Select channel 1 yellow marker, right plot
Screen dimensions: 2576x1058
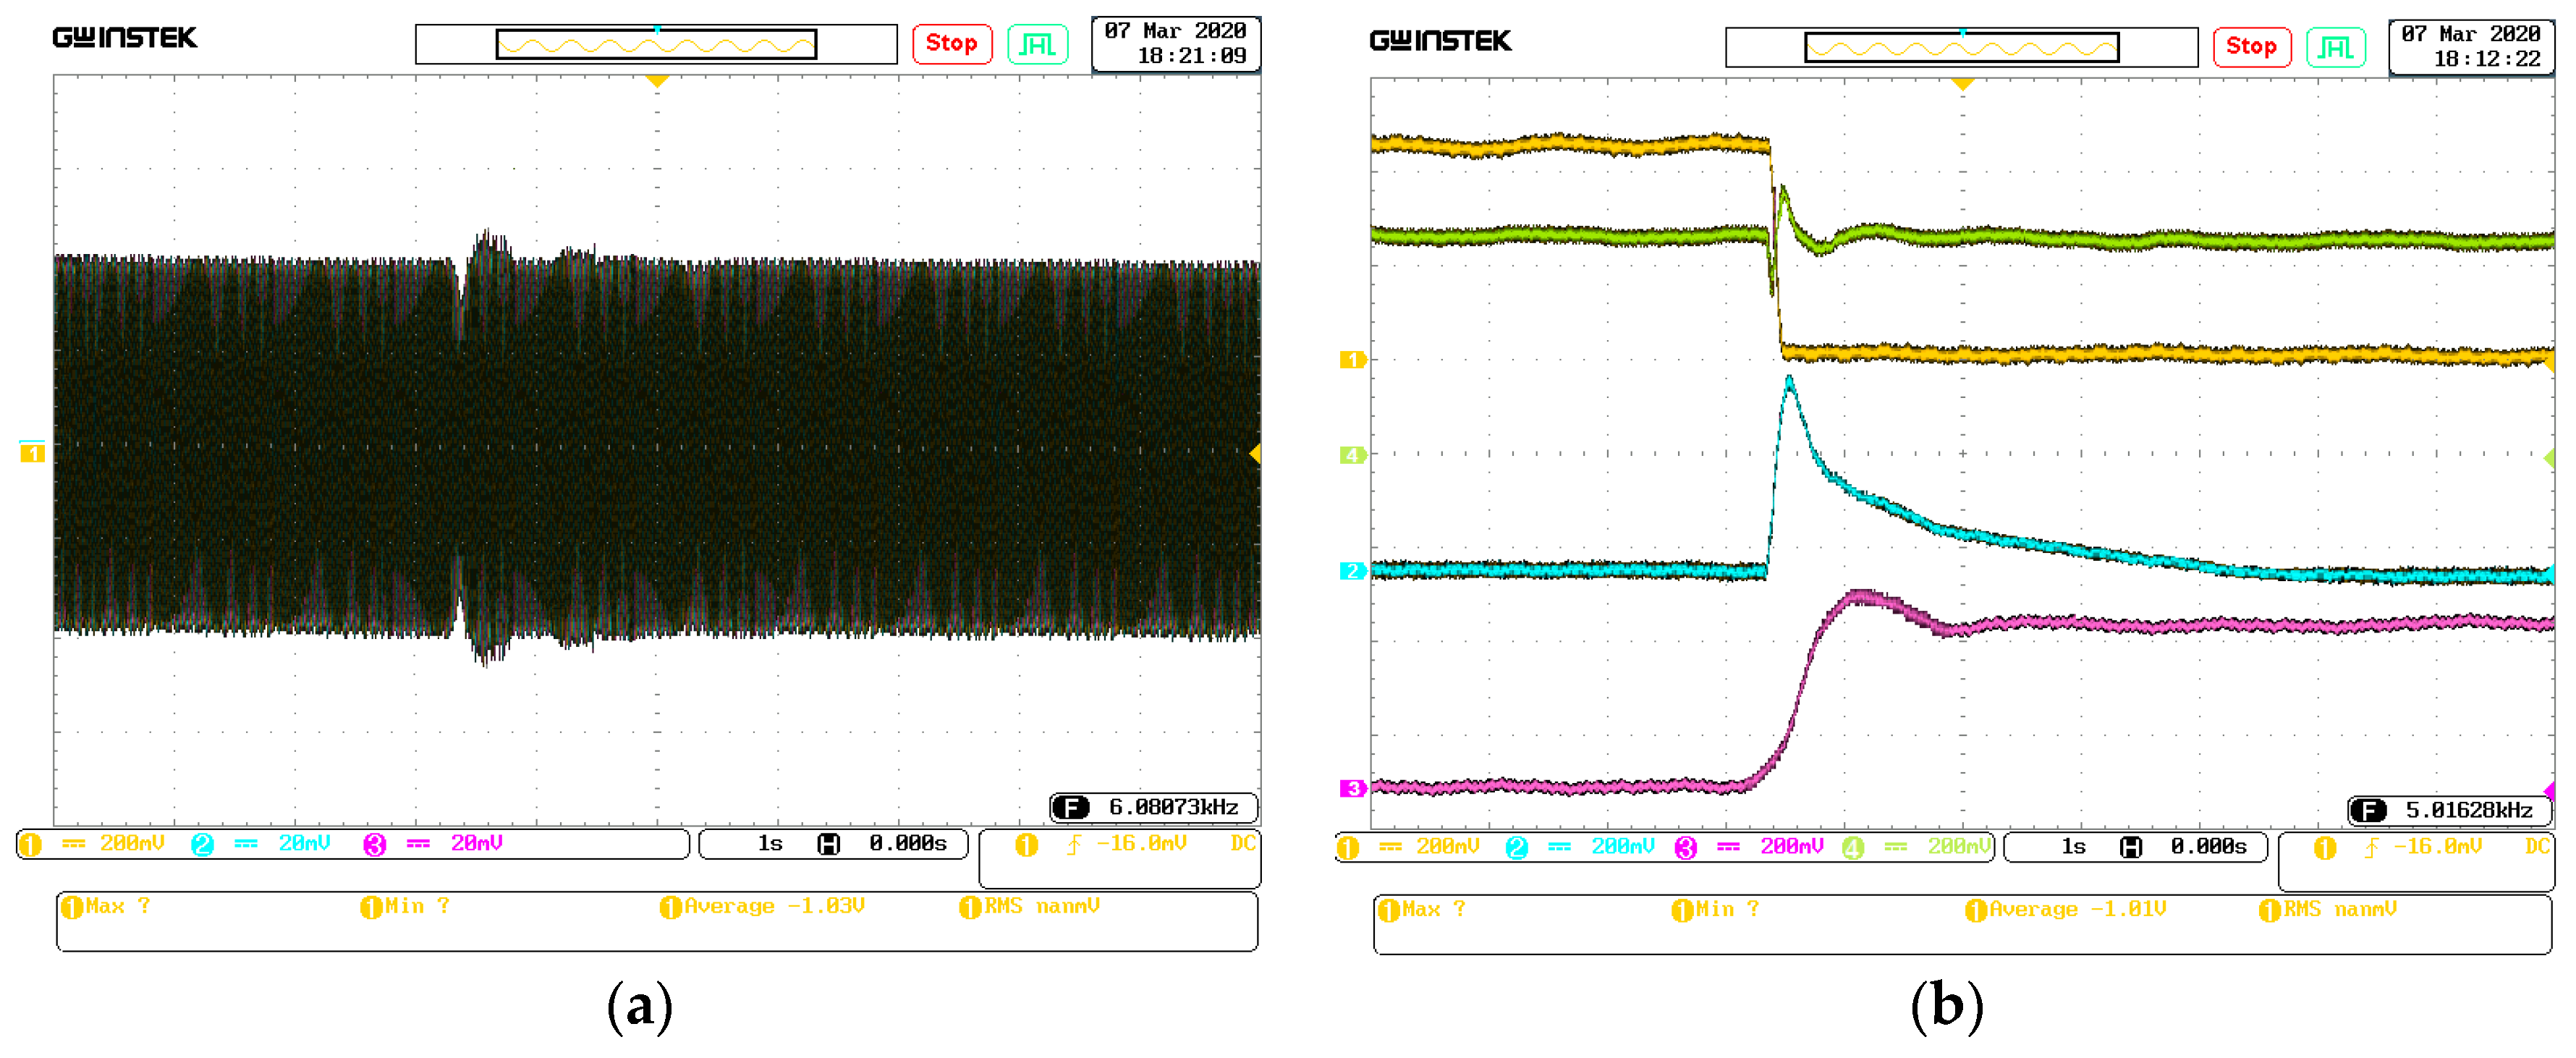coord(1352,360)
